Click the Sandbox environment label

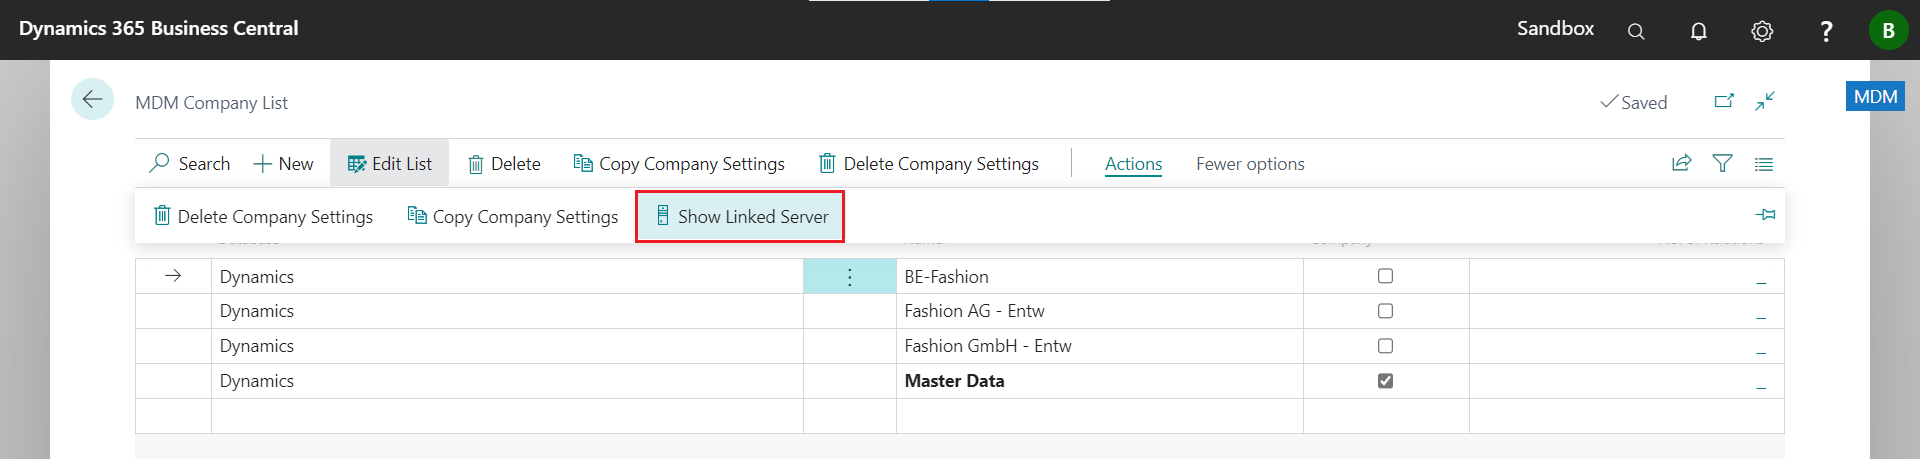click(1555, 29)
